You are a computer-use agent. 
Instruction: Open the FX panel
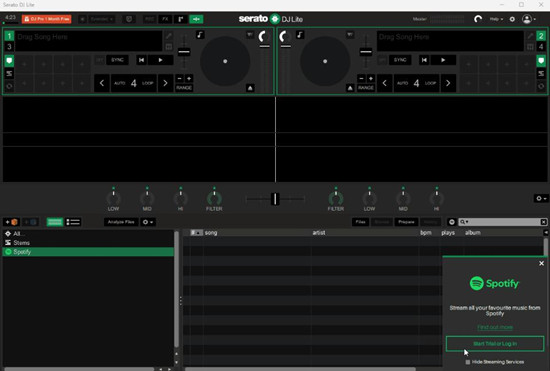pyautogui.click(x=165, y=19)
